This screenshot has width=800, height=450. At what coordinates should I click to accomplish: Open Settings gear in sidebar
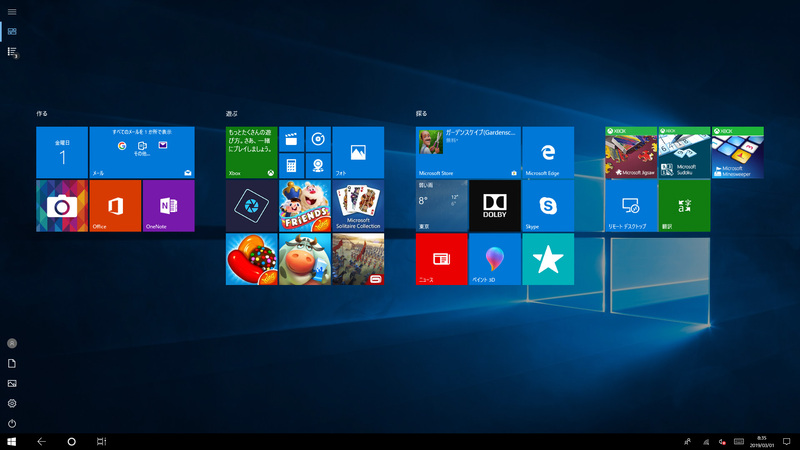[12, 403]
